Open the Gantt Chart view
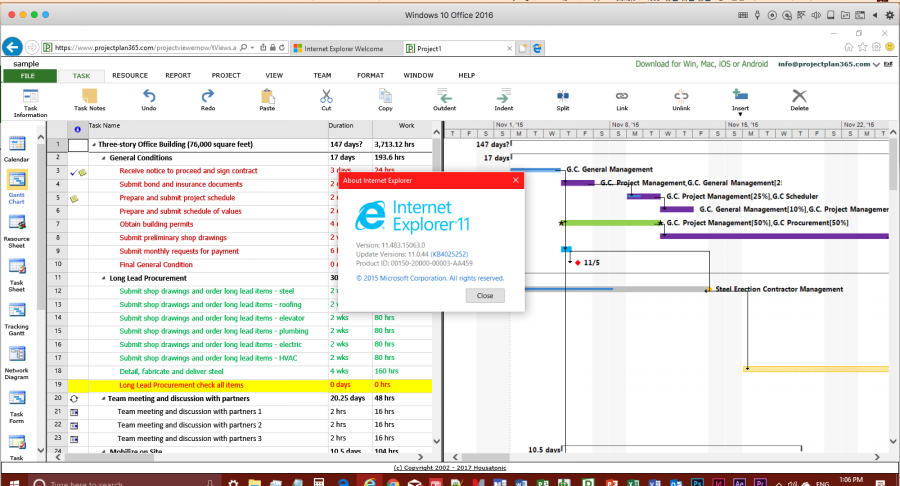This screenshot has width=900, height=486. (17, 188)
